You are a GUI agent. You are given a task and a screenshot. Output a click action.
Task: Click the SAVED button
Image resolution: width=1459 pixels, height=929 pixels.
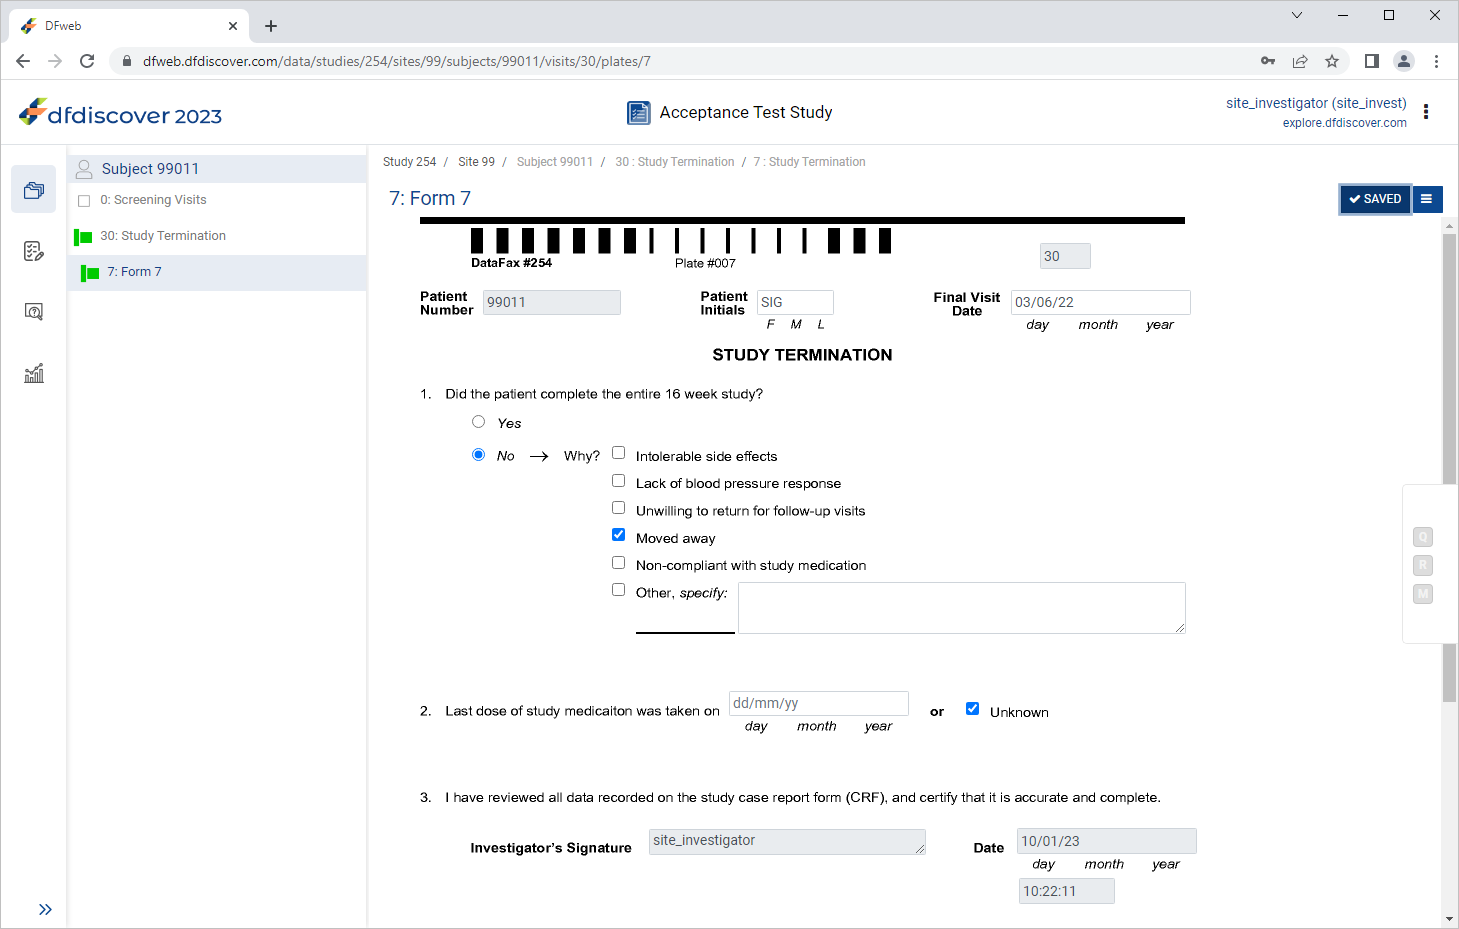(1375, 199)
